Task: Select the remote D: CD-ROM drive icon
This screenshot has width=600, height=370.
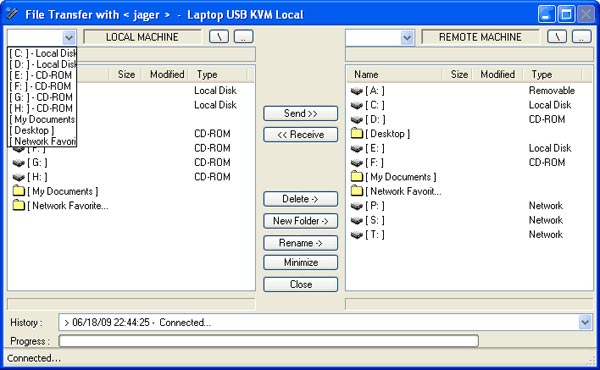Action: coord(357,120)
